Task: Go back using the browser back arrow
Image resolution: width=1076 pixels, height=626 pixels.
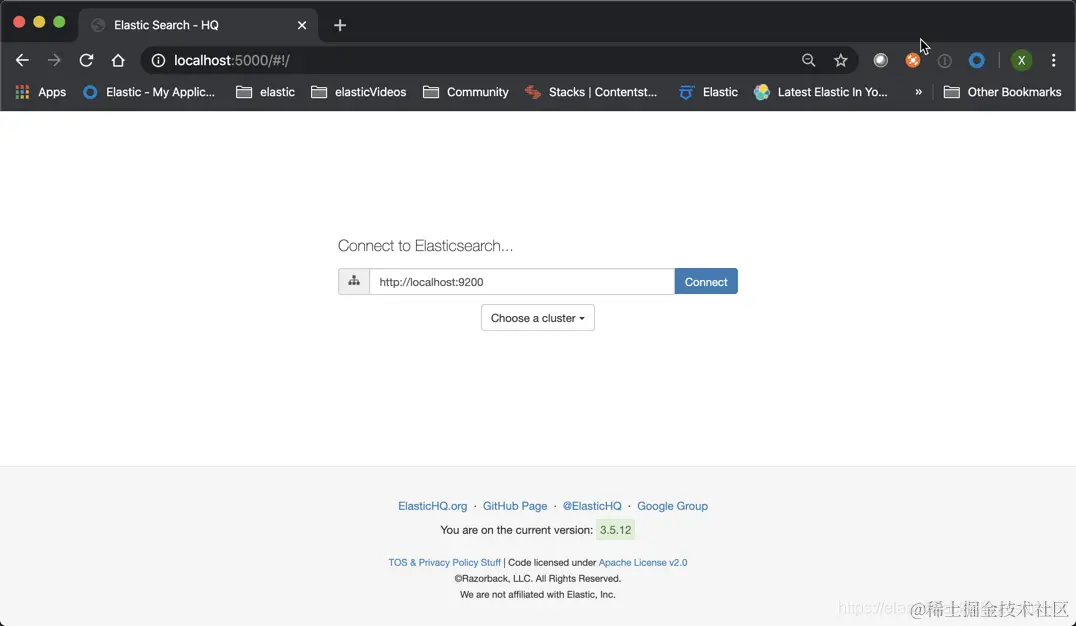Action: click(22, 60)
